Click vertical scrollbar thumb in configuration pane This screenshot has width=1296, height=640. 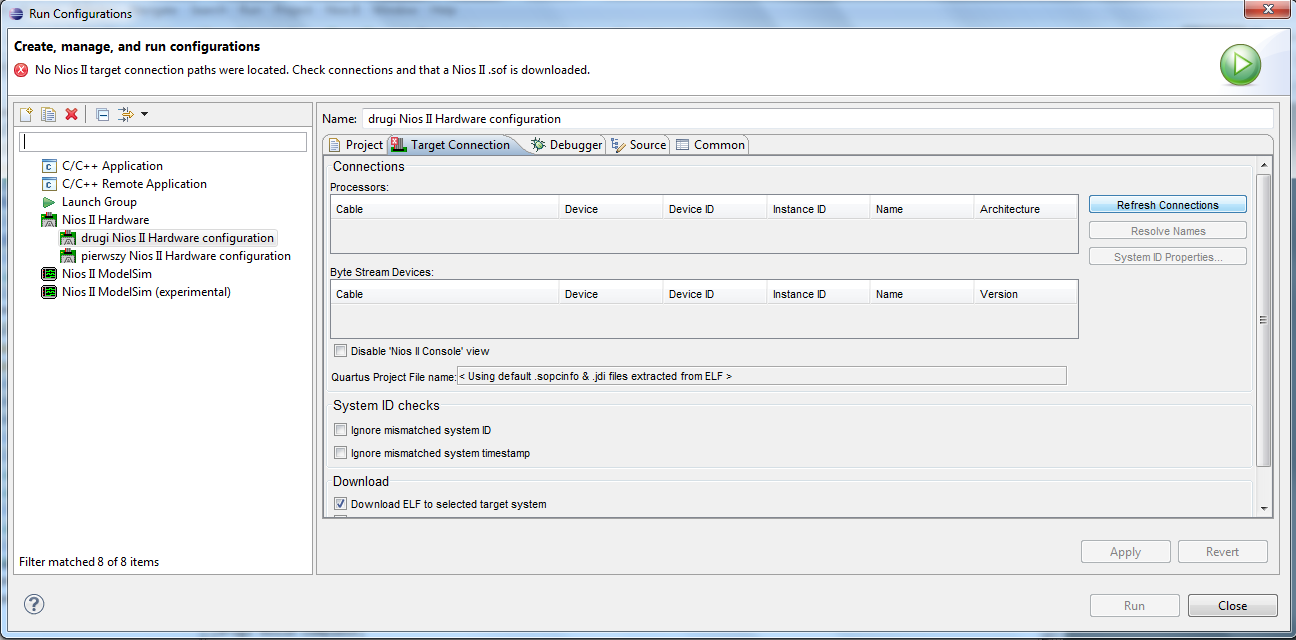(1263, 320)
